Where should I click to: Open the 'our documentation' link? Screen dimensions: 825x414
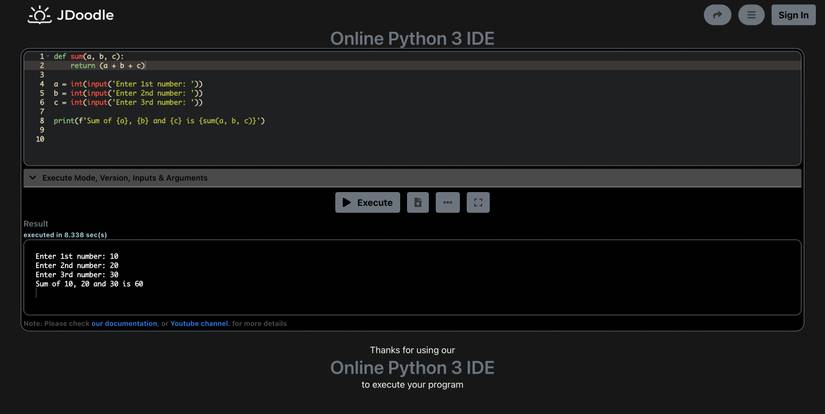[x=124, y=324]
